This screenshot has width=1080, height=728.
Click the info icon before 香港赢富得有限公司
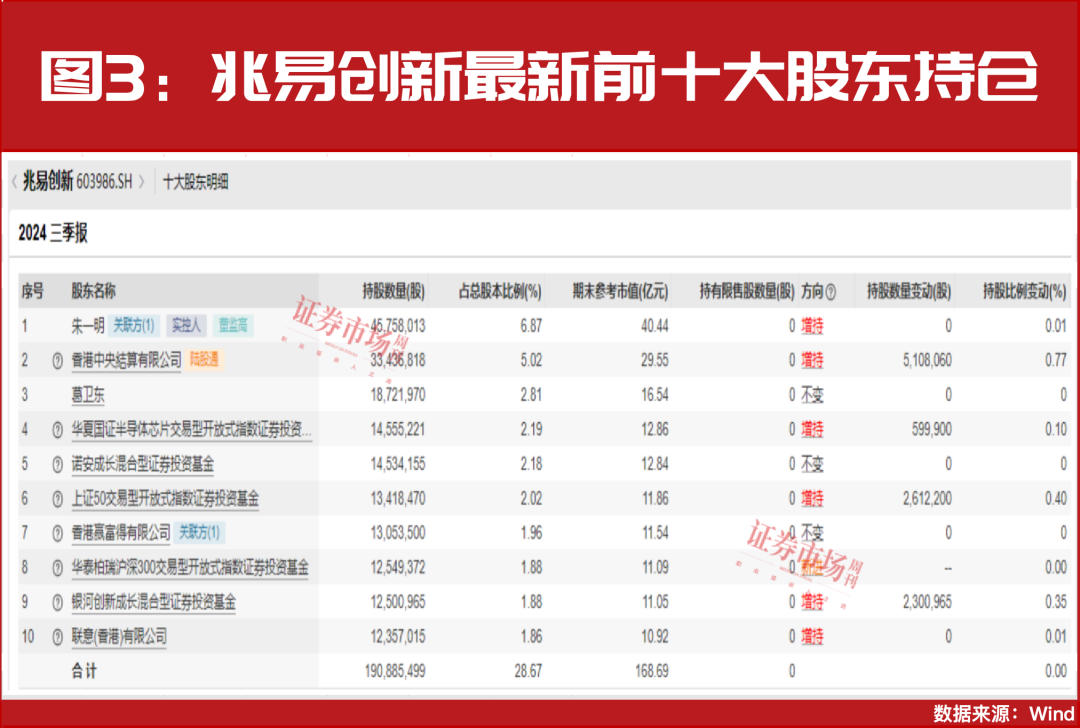[58, 534]
